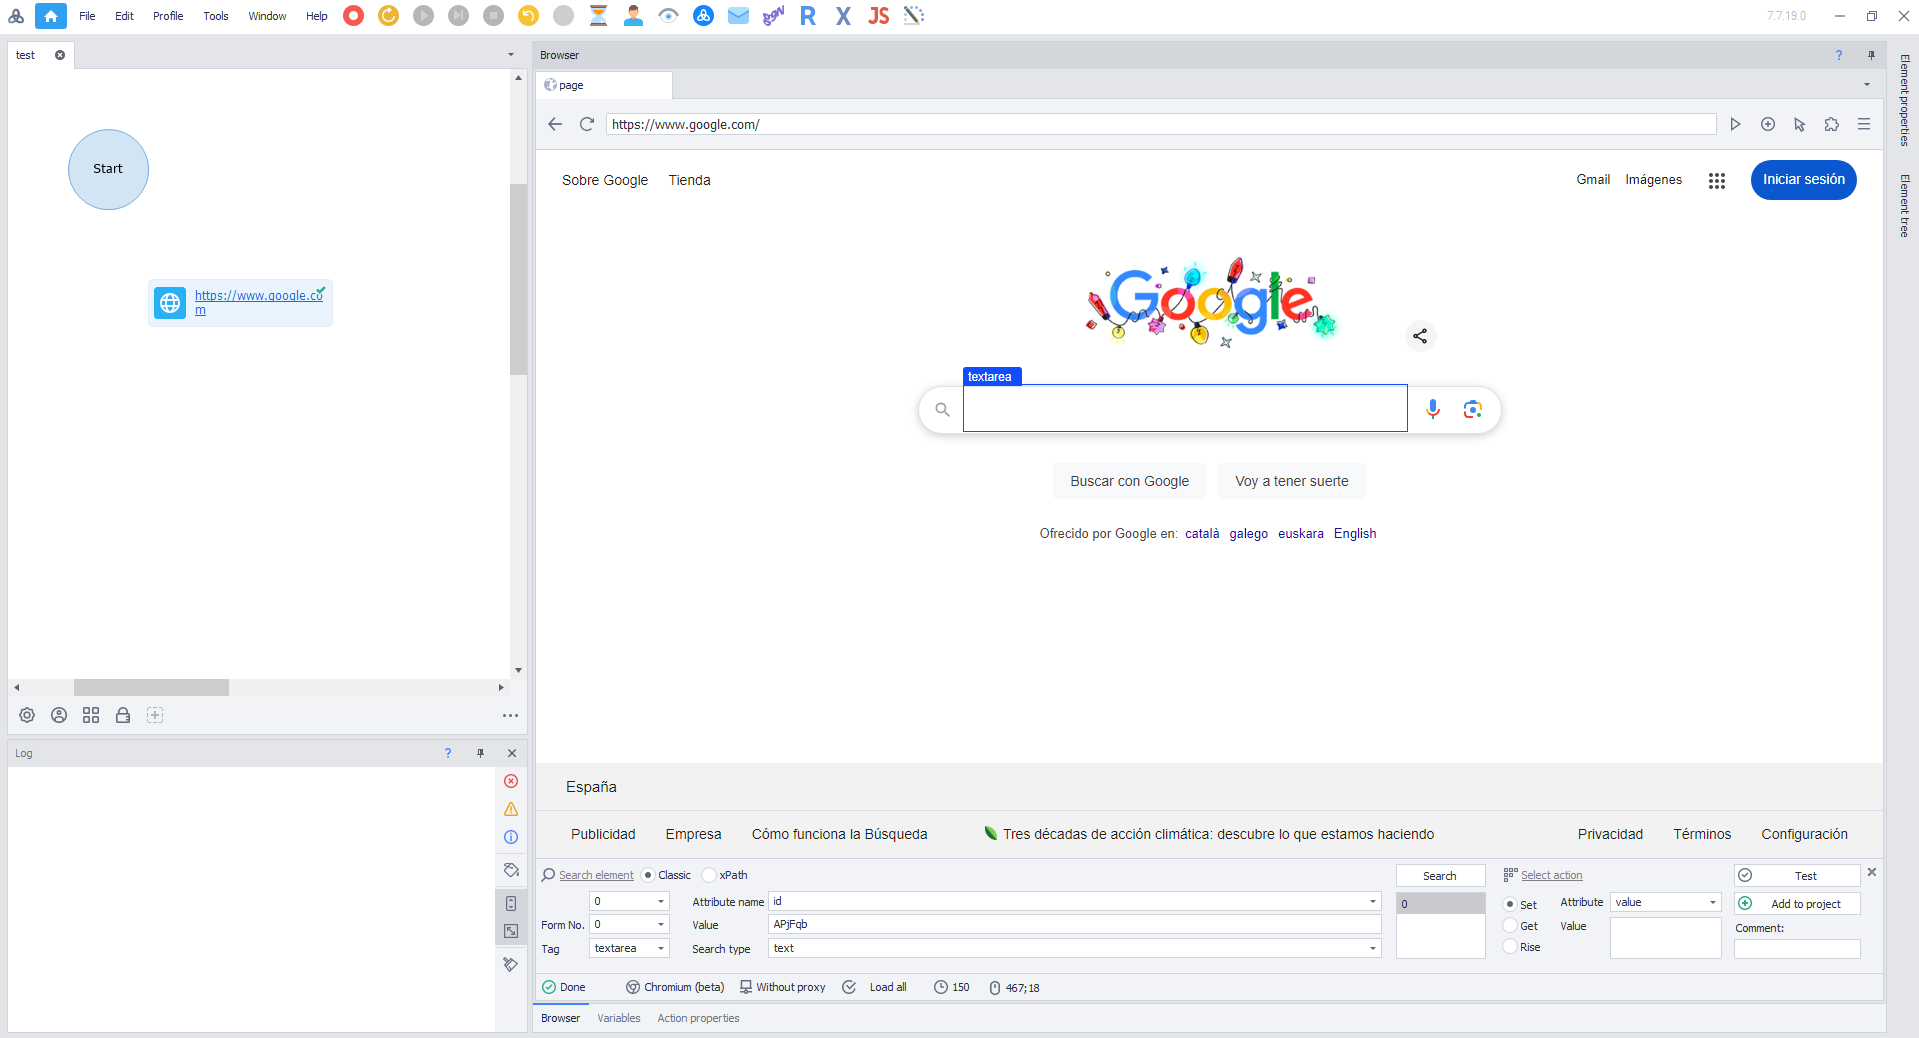Expand the Search type dropdown showing text
The width and height of the screenshot is (1919, 1038).
1373,948
